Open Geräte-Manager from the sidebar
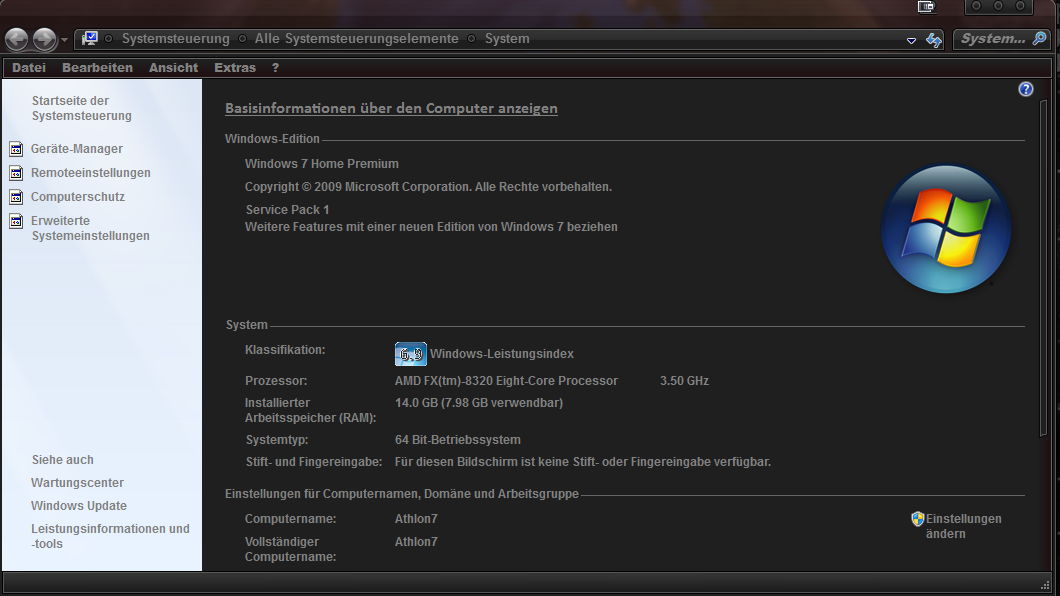Image resolution: width=1060 pixels, height=596 pixels. tap(76, 149)
